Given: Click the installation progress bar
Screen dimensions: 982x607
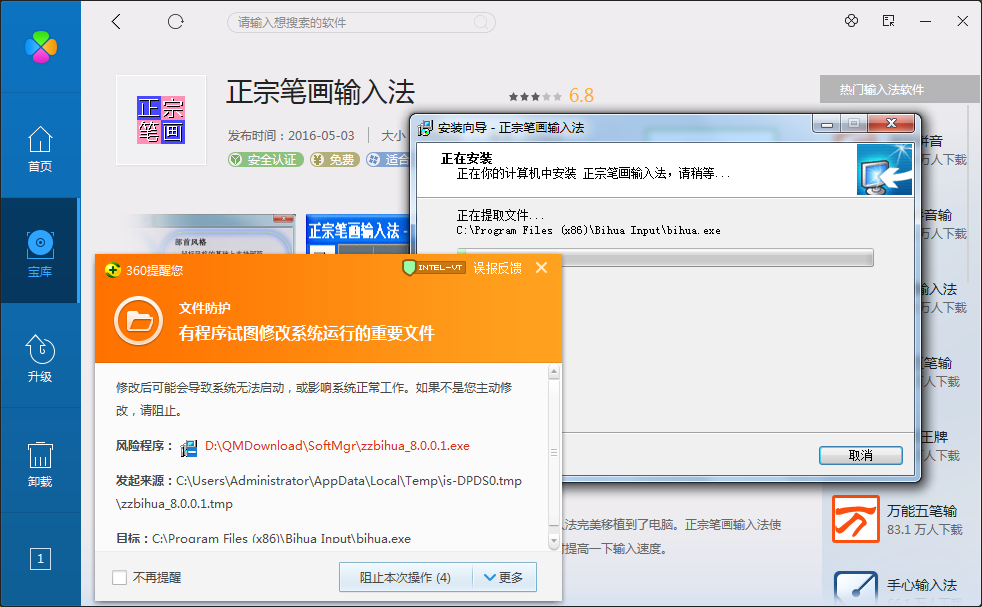Looking at the screenshot, I should click(x=665, y=258).
